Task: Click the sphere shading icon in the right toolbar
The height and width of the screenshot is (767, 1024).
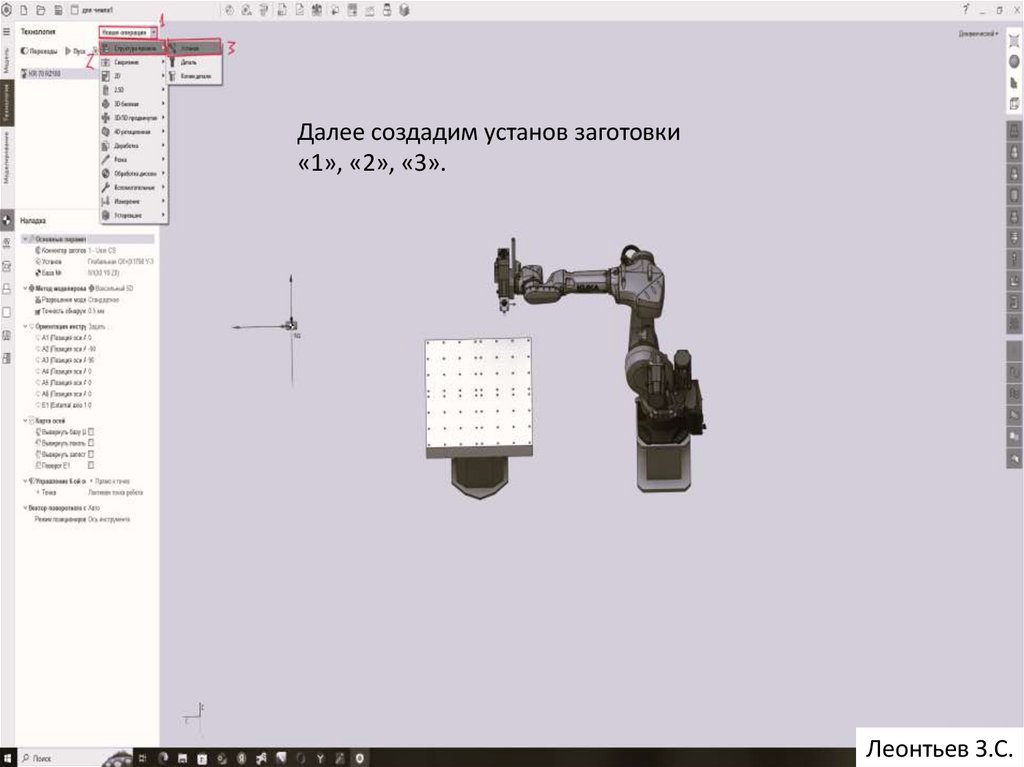Action: click(1014, 61)
